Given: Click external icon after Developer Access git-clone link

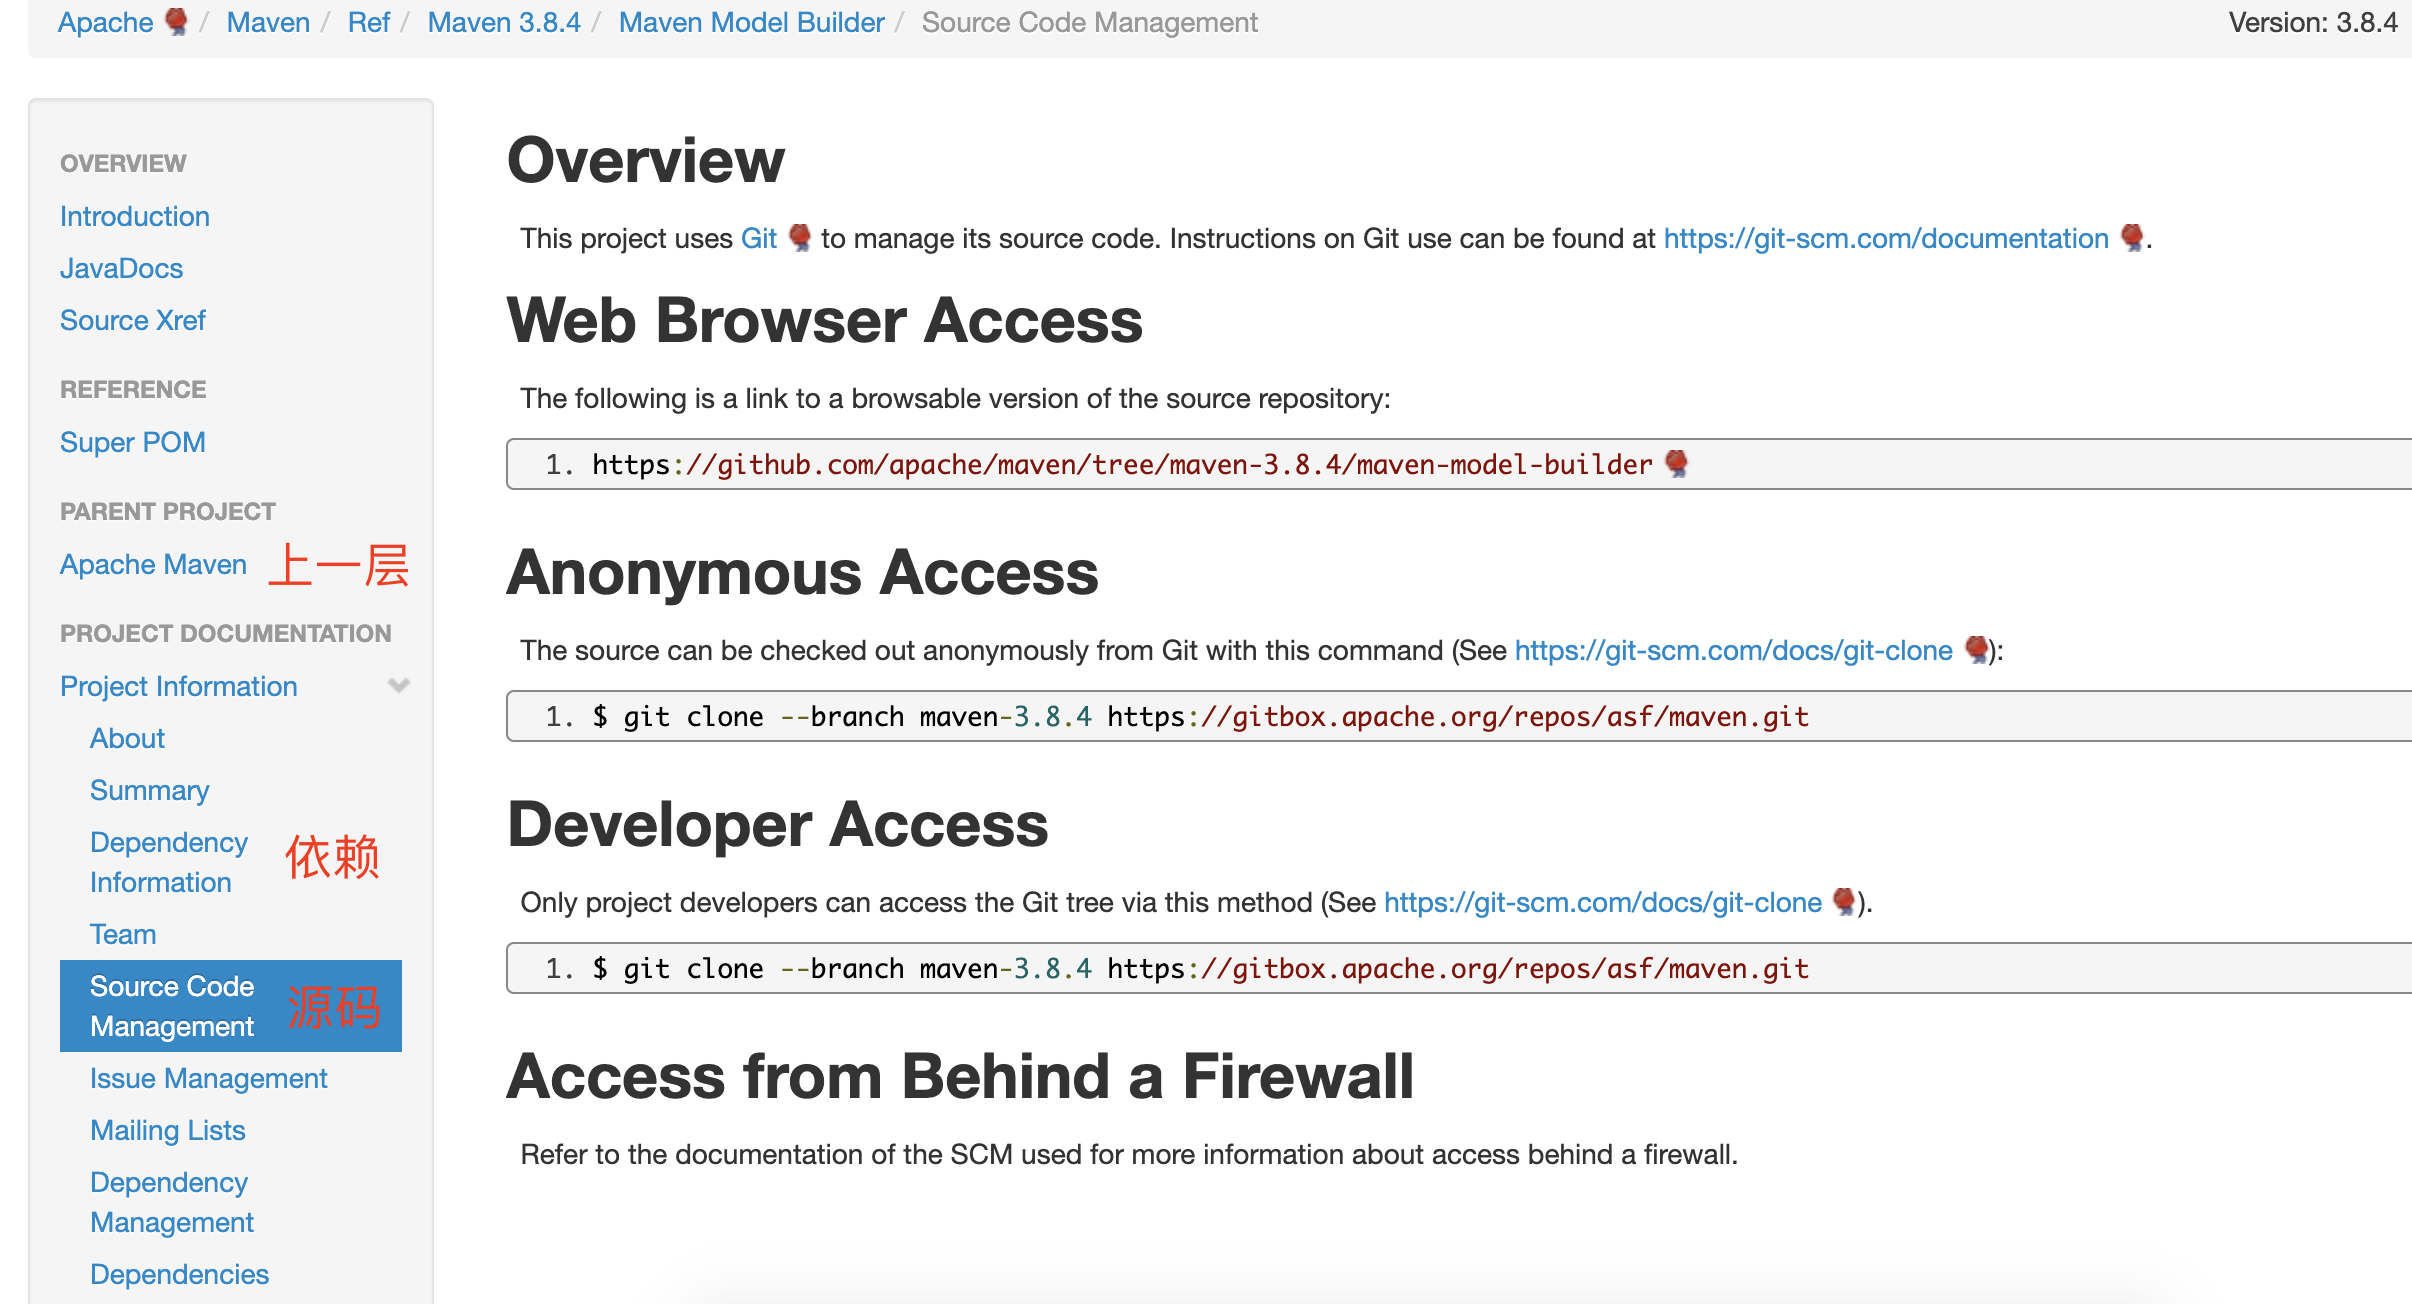Looking at the screenshot, I should (x=1845, y=902).
